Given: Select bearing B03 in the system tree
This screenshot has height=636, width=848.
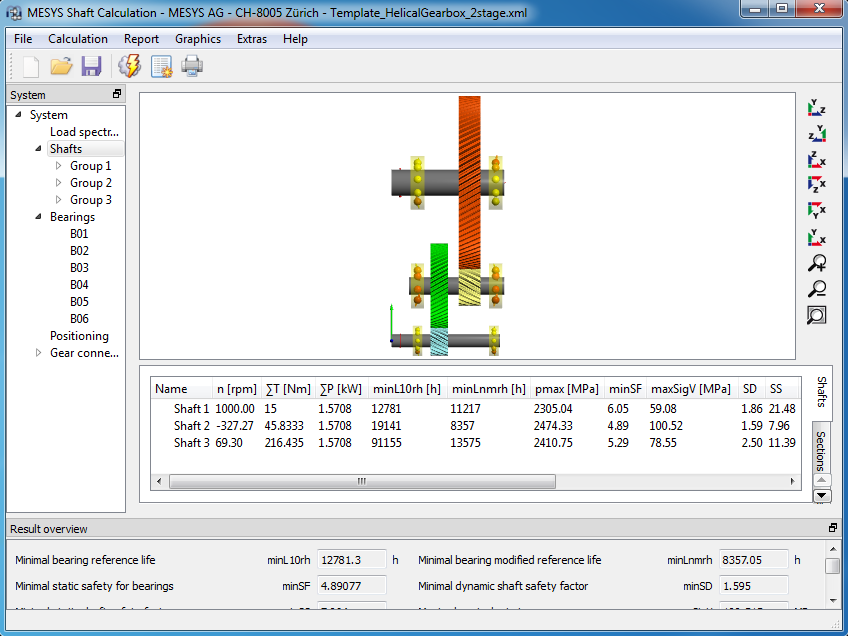Looking at the screenshot, I should (x=79, y=268).
